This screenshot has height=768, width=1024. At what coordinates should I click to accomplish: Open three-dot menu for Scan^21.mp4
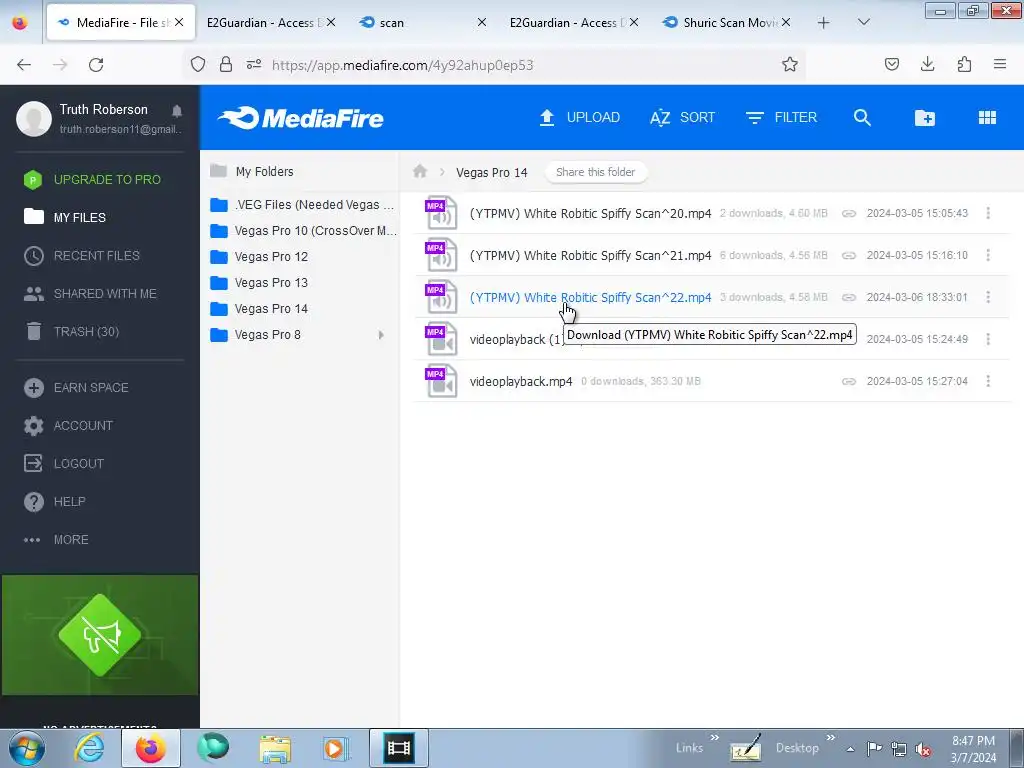point(988,255)
